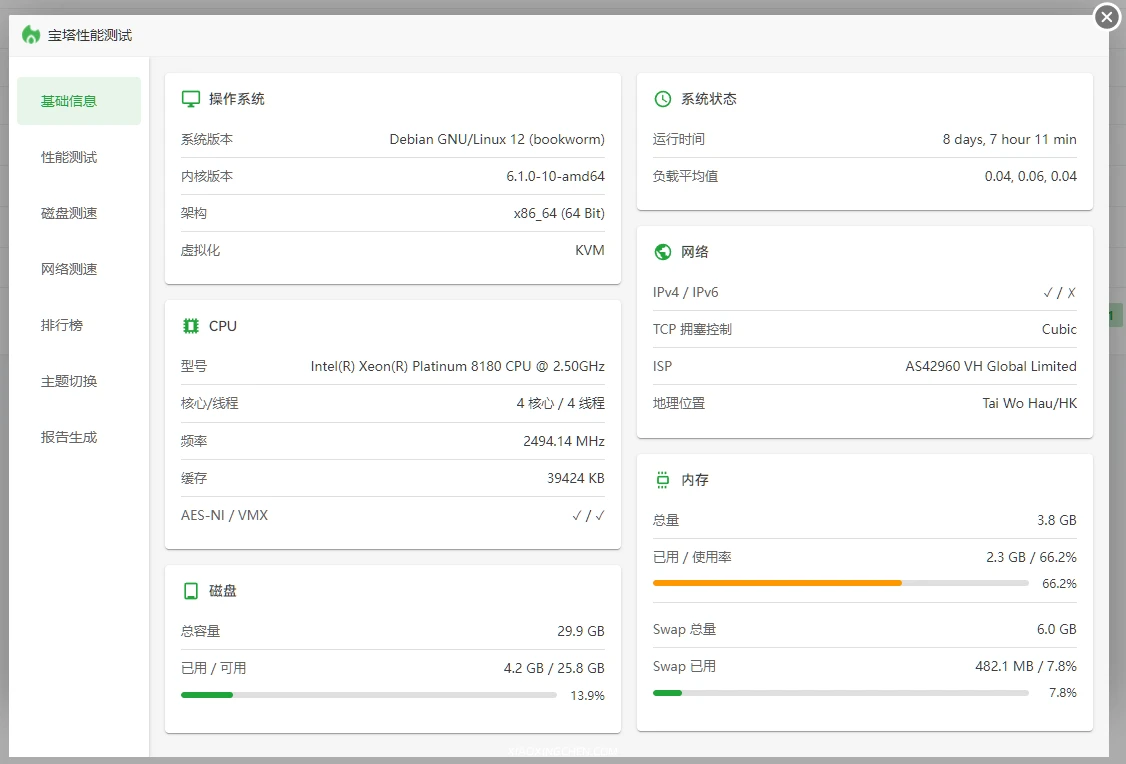Click the Intel Xeon Platinum 8180 CPU model text
Viewport: 1126px width, 764px height.
click(457, 366)
